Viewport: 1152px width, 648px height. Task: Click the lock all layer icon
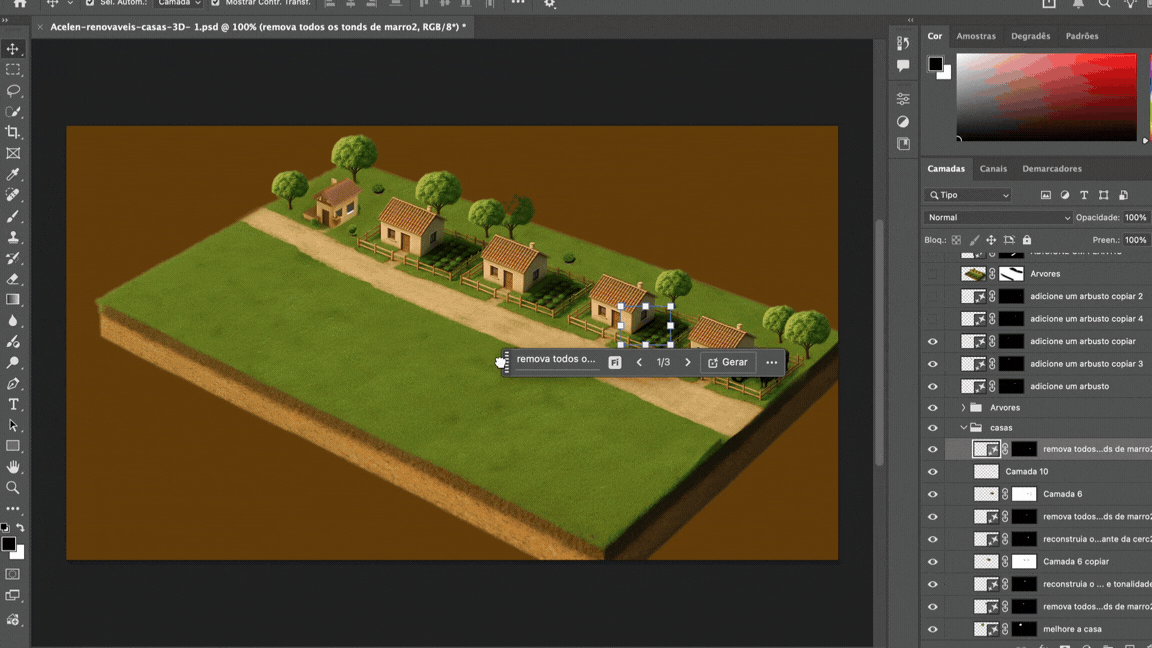(x=1026, y=240)
